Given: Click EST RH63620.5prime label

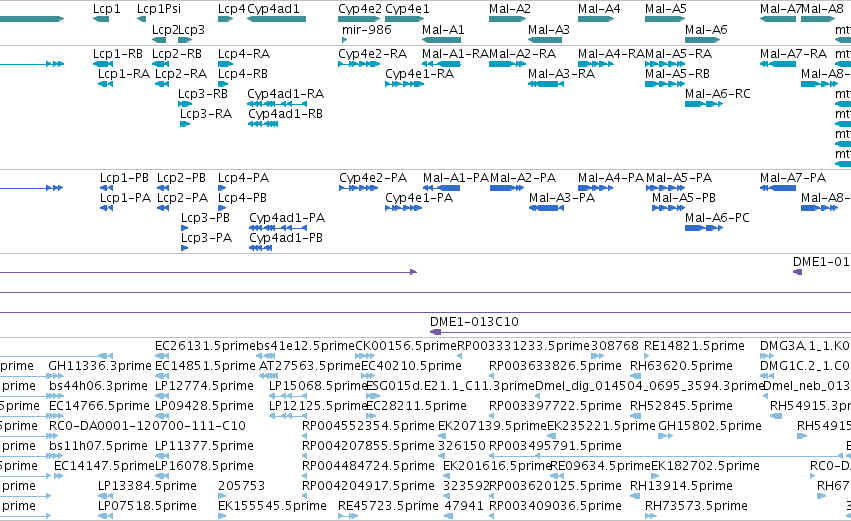Looking at the screenshot, I should pos(681,366).
